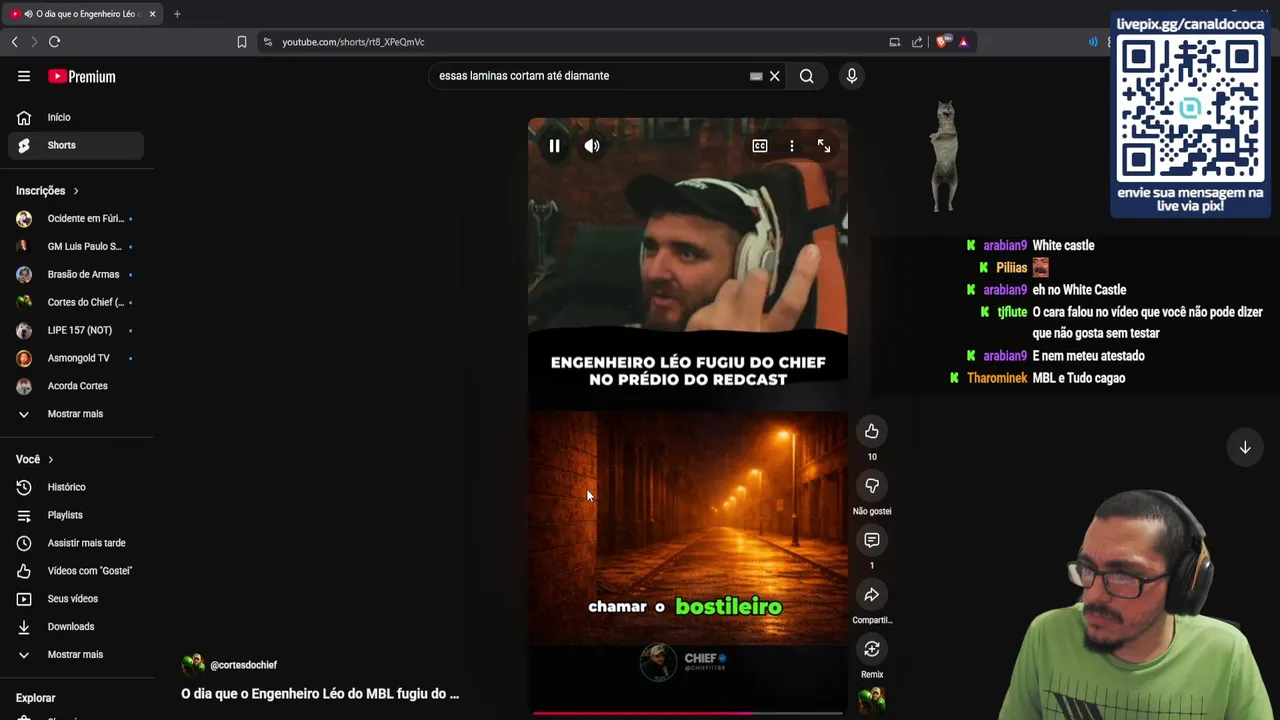Image resolution: width=1280 pixels, height=720 pixels.
Task: Click chat username arabian9 next to 'White castle'
Action: pyautogui.click(x=1005, y=245)
